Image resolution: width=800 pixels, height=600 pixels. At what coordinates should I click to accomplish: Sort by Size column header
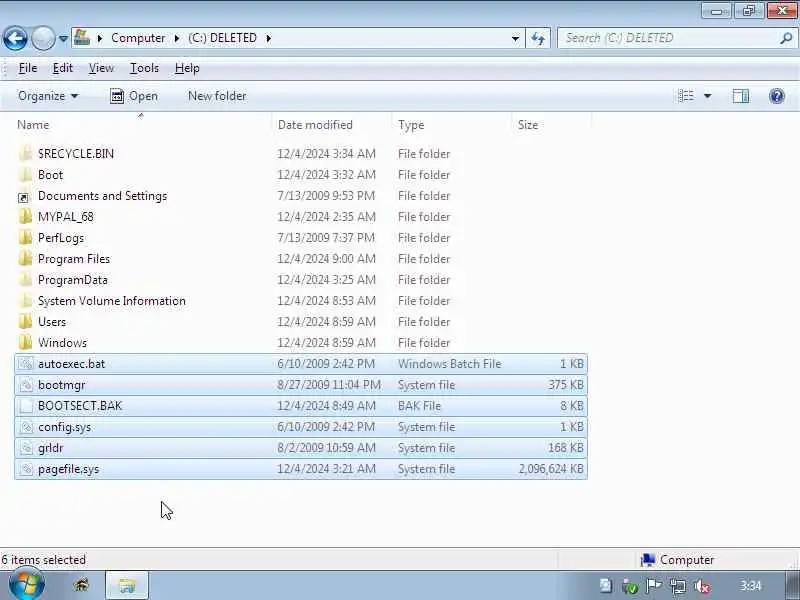[528, 125]
